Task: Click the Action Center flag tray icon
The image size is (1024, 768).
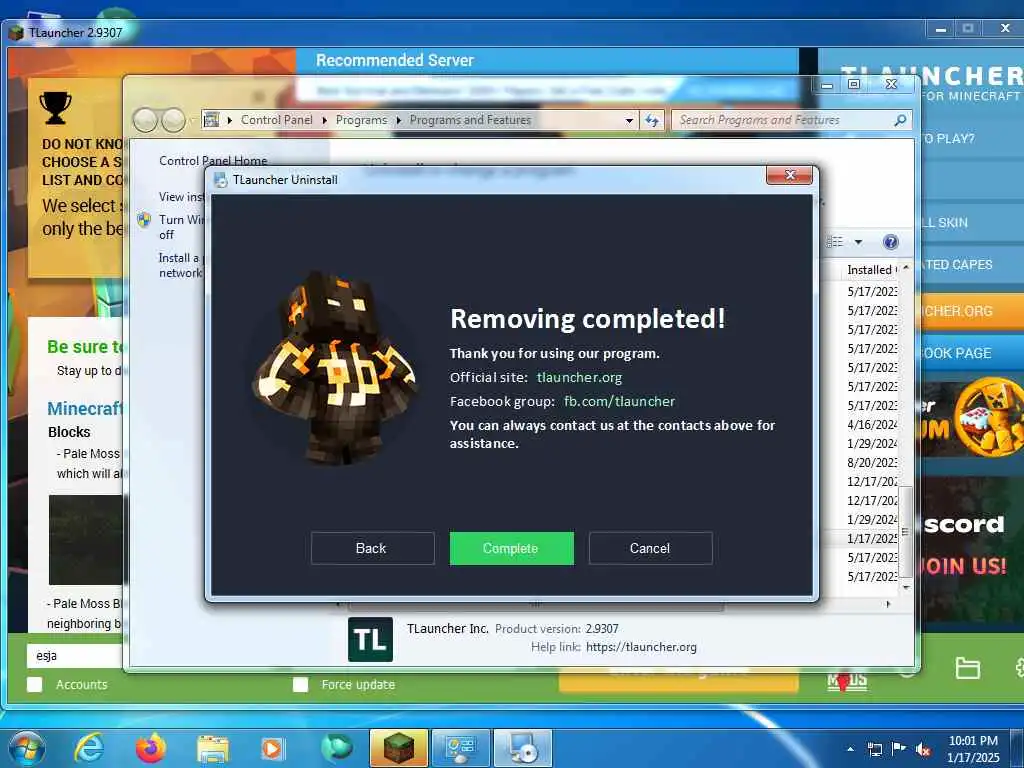Action: (x=899, y=749)
